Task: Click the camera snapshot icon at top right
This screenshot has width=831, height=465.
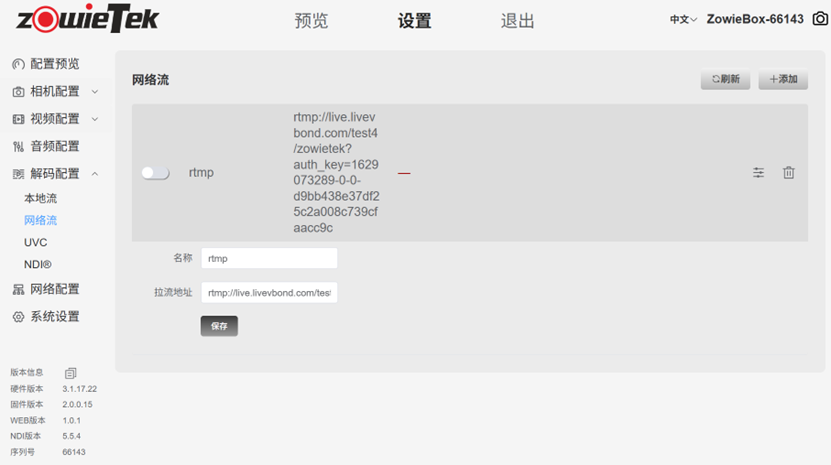Action: coord(819,19)
